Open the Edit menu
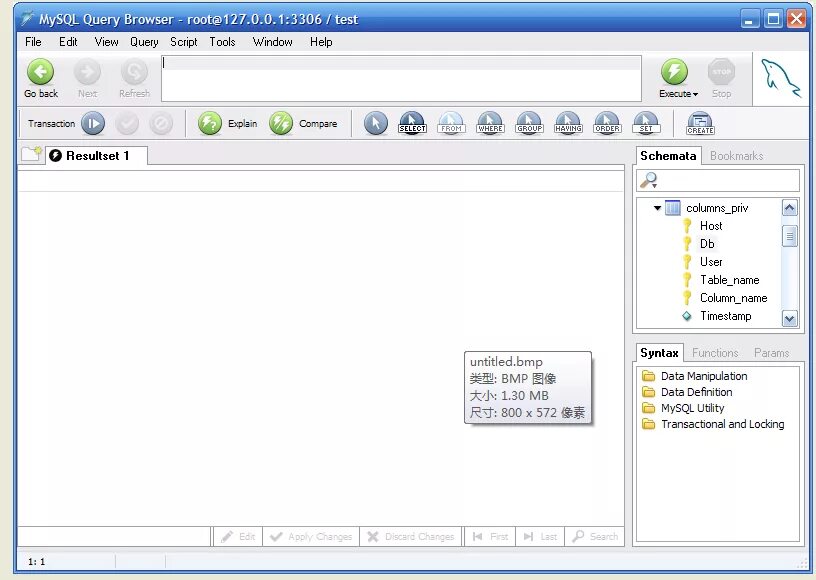 pos(68,42)
